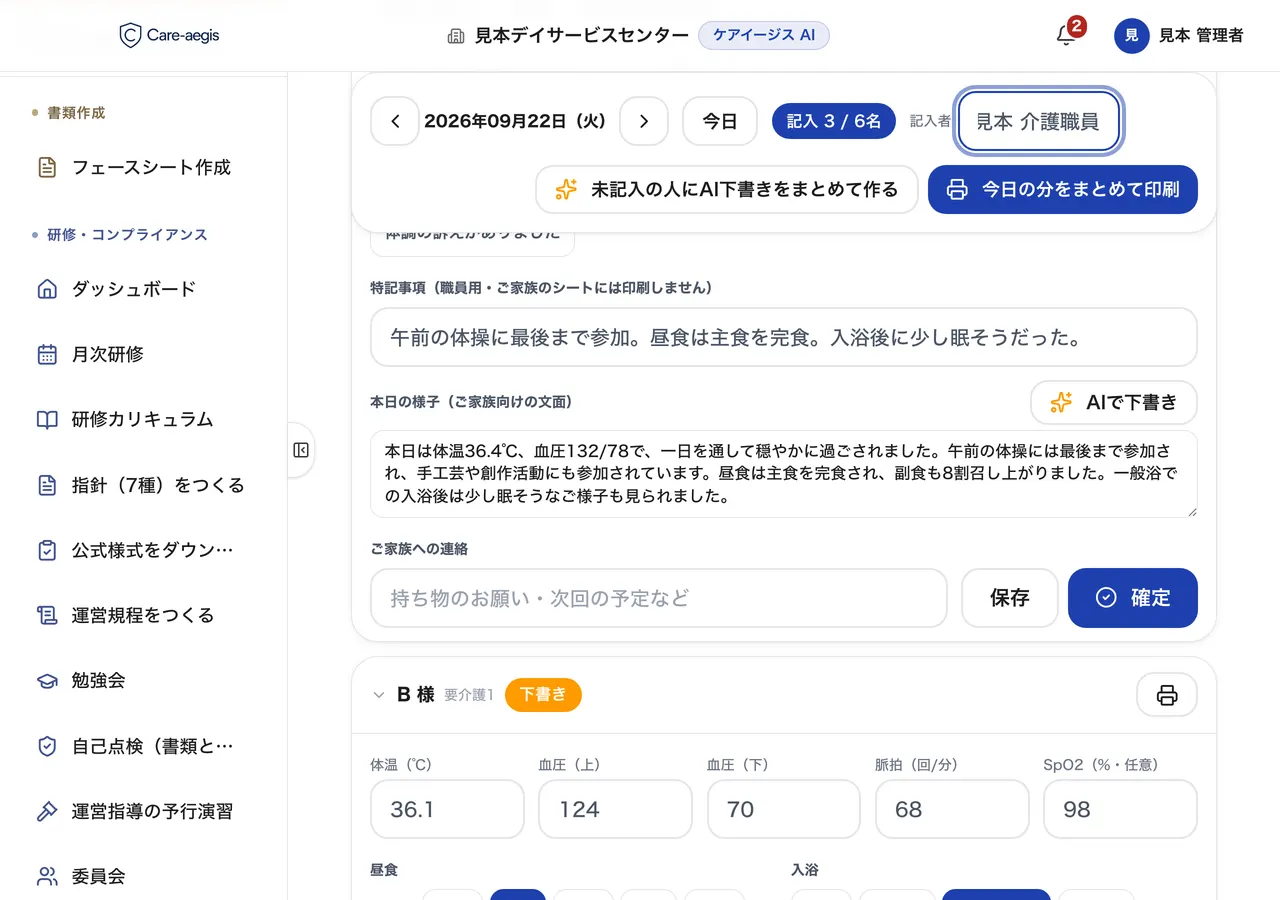Click the 保存 button
The width and height of the screenshot is (1280, 900).
coord(1010,598)
